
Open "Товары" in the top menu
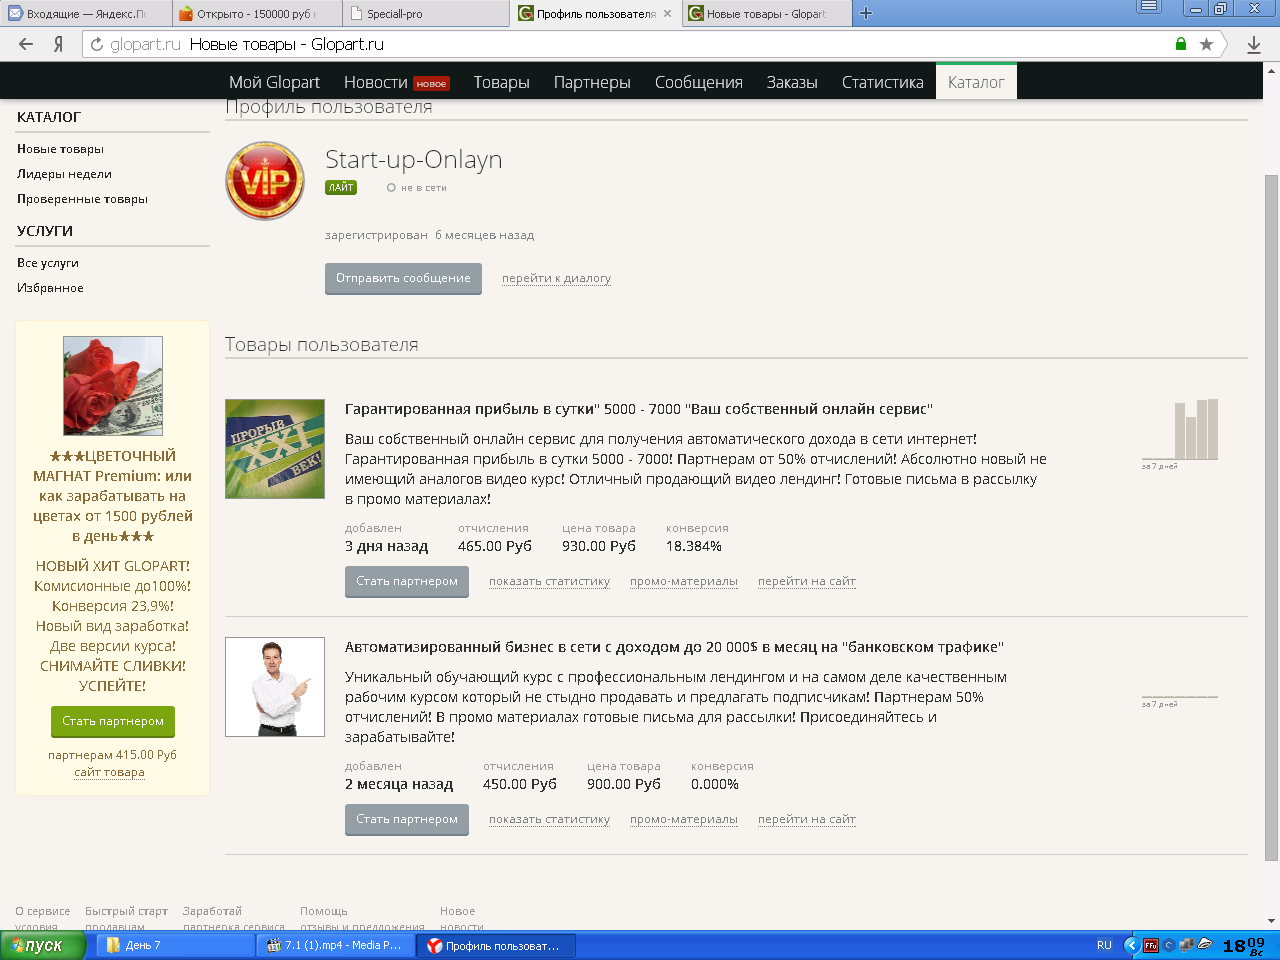[x=501, y=82]
